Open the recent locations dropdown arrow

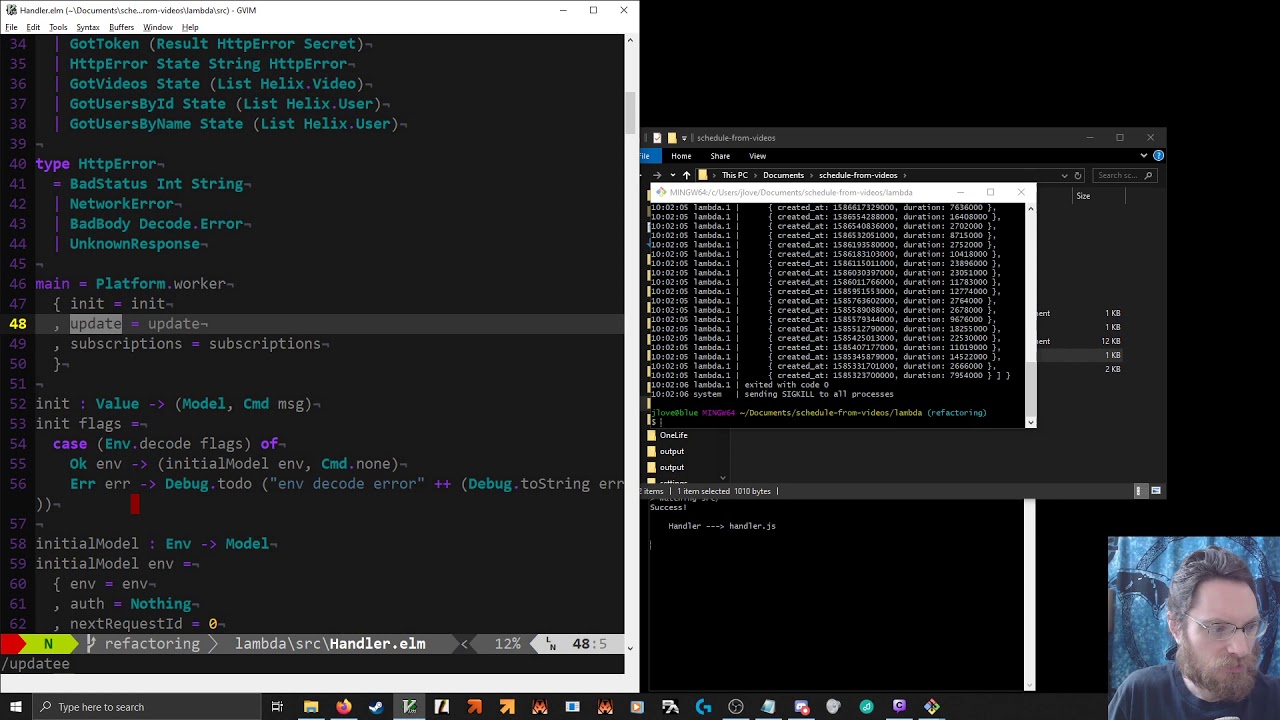click(672, 175)
